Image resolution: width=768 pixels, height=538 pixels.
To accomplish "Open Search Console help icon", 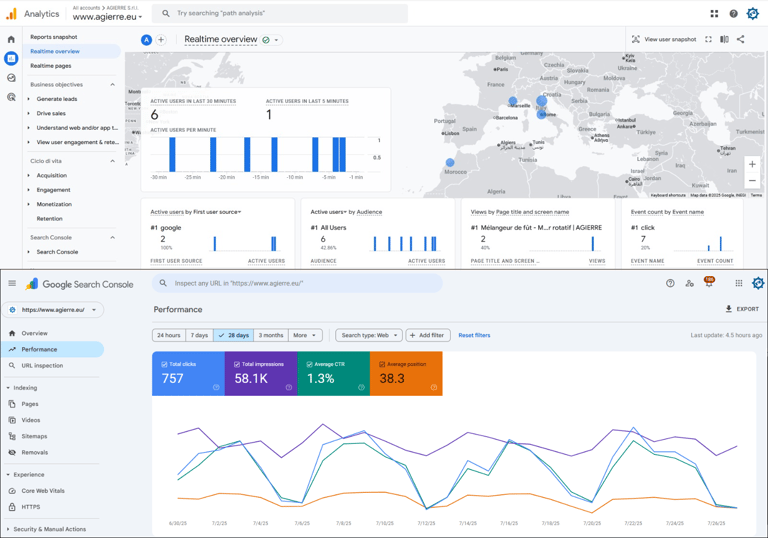I will (670, 283).
